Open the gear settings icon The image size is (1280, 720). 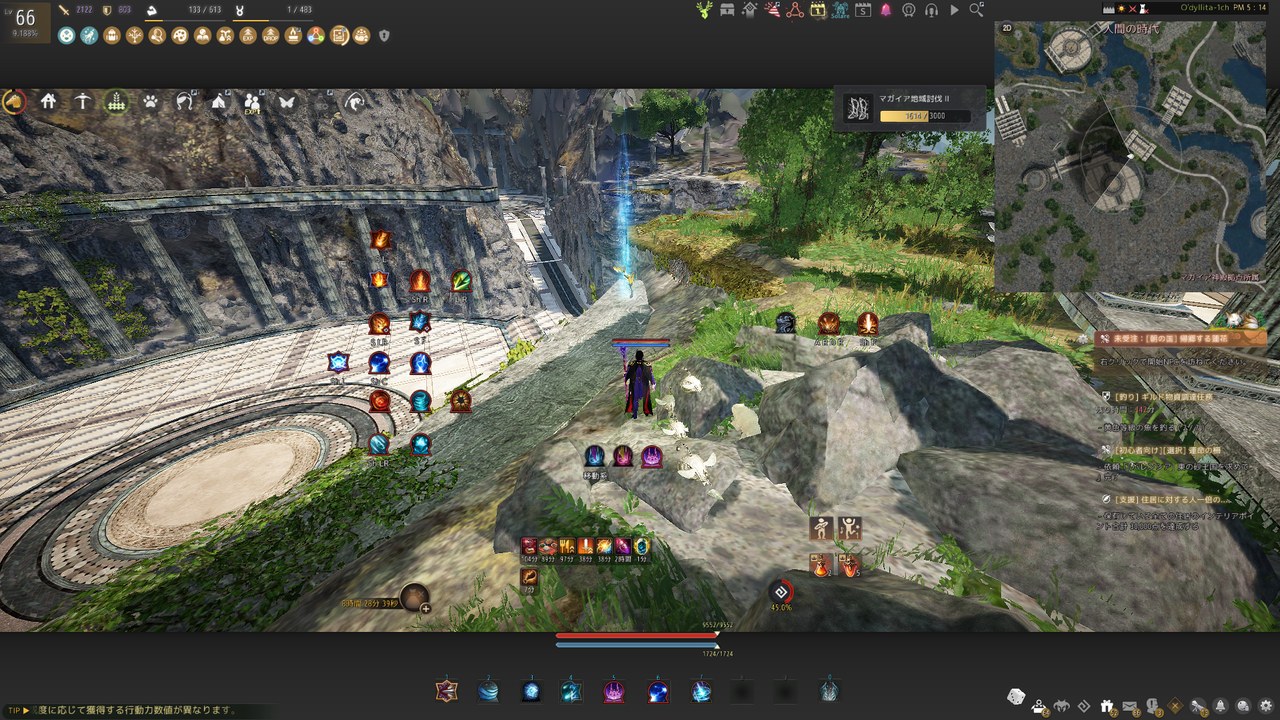coord(1264,707)
